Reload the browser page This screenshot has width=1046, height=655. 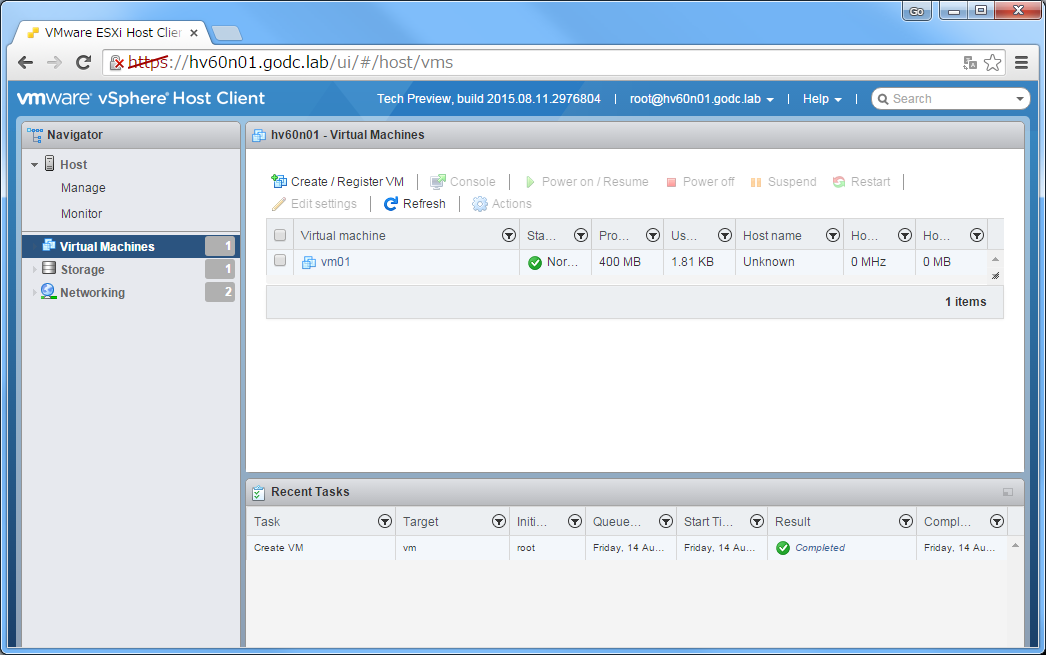(x=83, y=63)
